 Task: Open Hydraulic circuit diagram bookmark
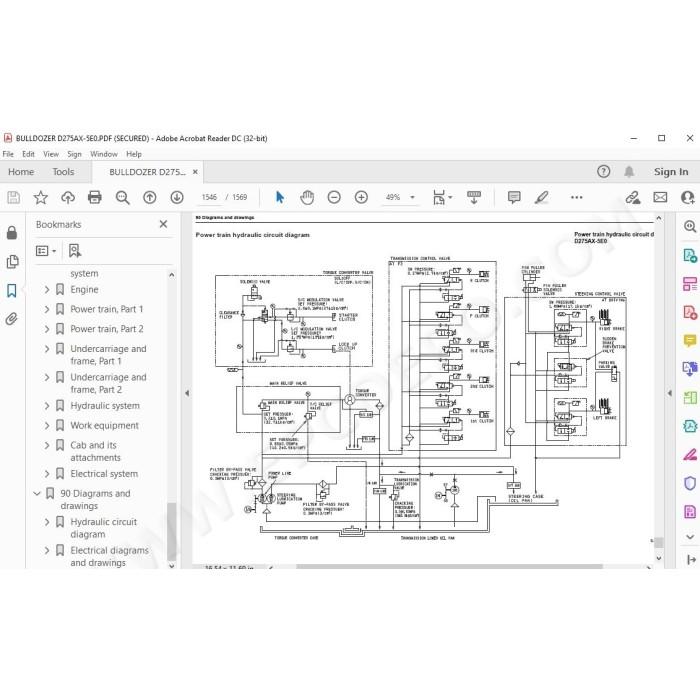point(103,528)
